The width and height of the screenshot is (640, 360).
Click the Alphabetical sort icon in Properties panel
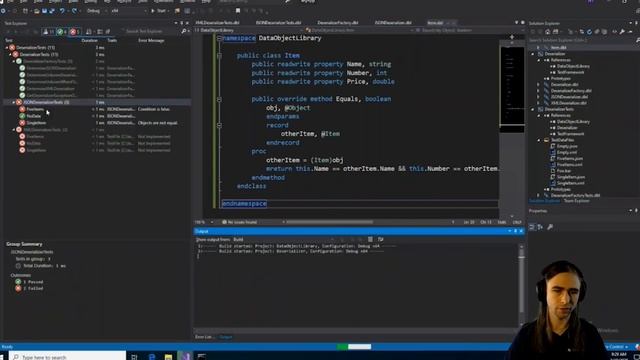(540, 227)
